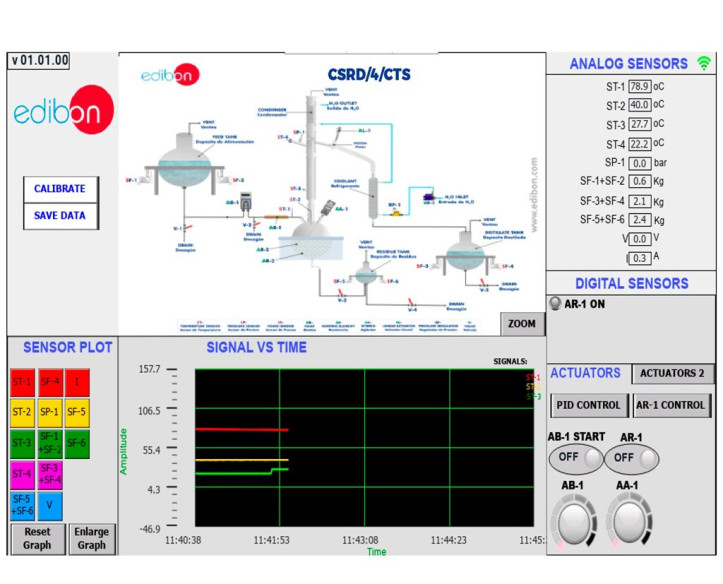The height and width of the screenshot is (584, 723).
Task: Click the AB-1 rotary knob
Action: coord(576,520)
